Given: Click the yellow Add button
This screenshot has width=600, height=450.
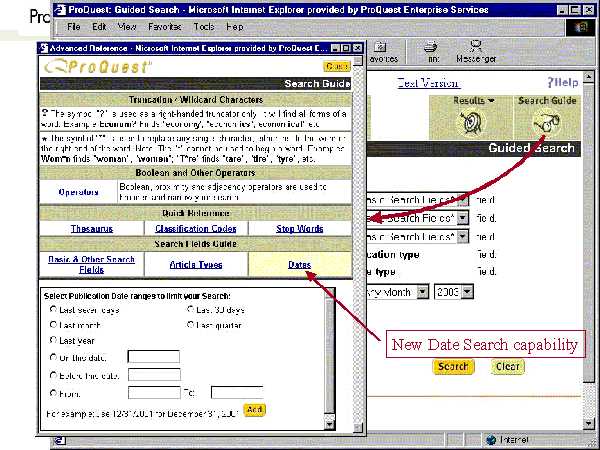Looking at the screenshot, I should pos(254,410).
